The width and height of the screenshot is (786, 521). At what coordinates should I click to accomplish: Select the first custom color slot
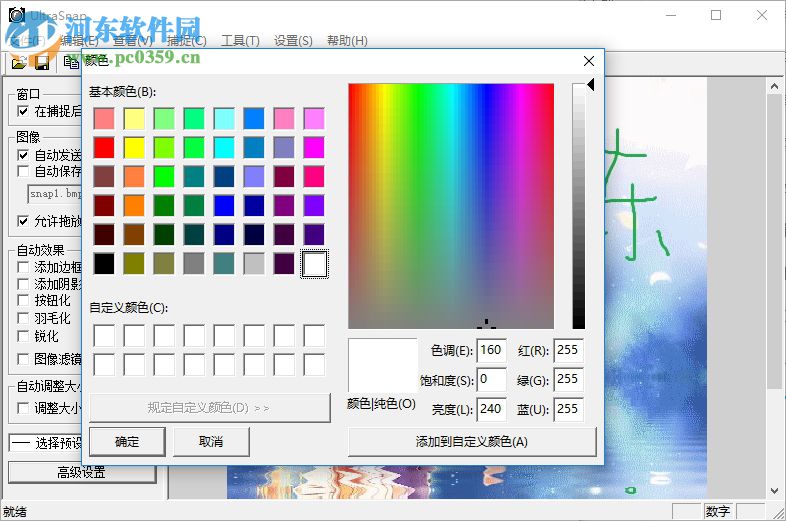104,336
